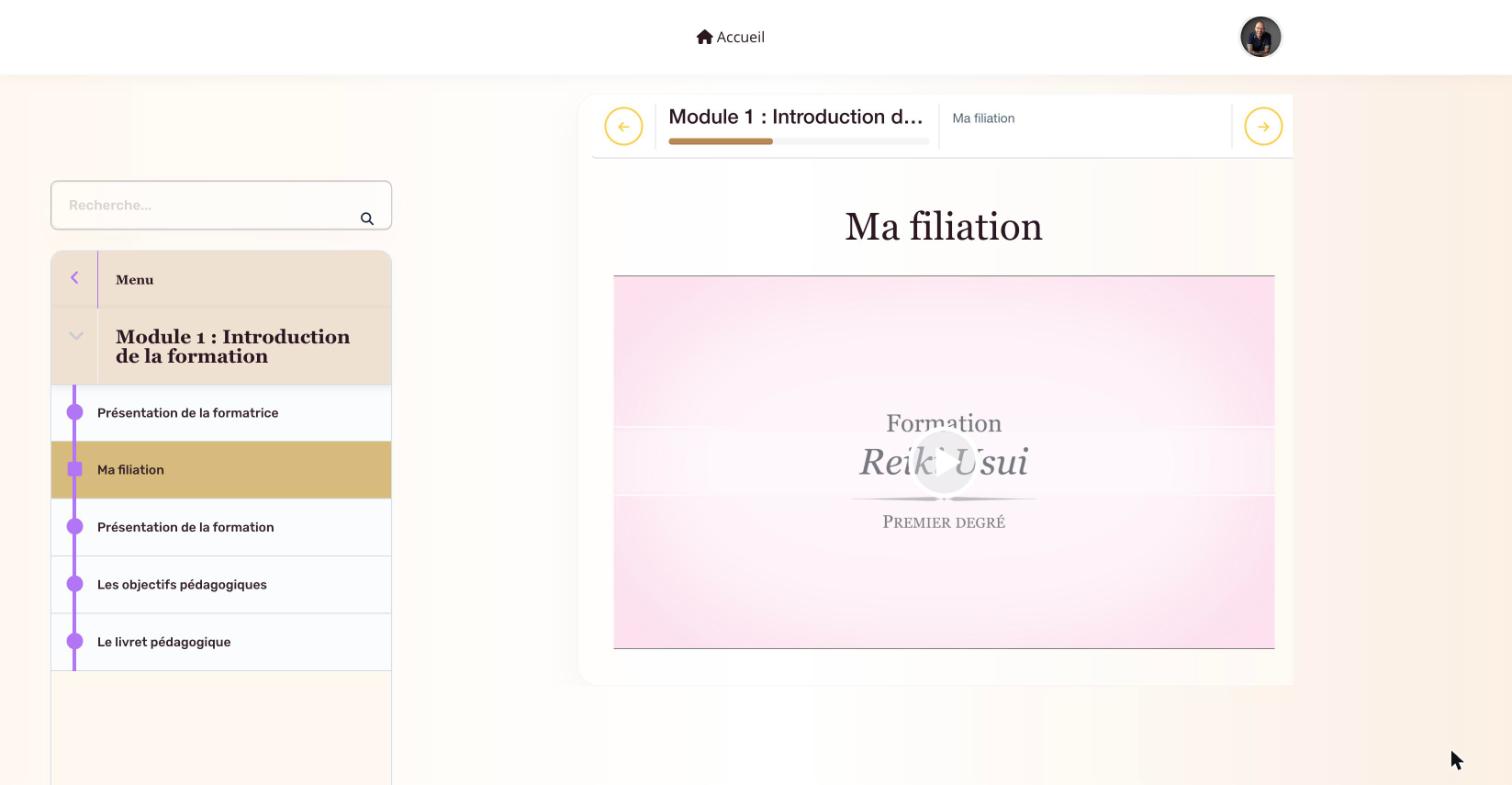Open the user profile avatar

point(1260,37)
